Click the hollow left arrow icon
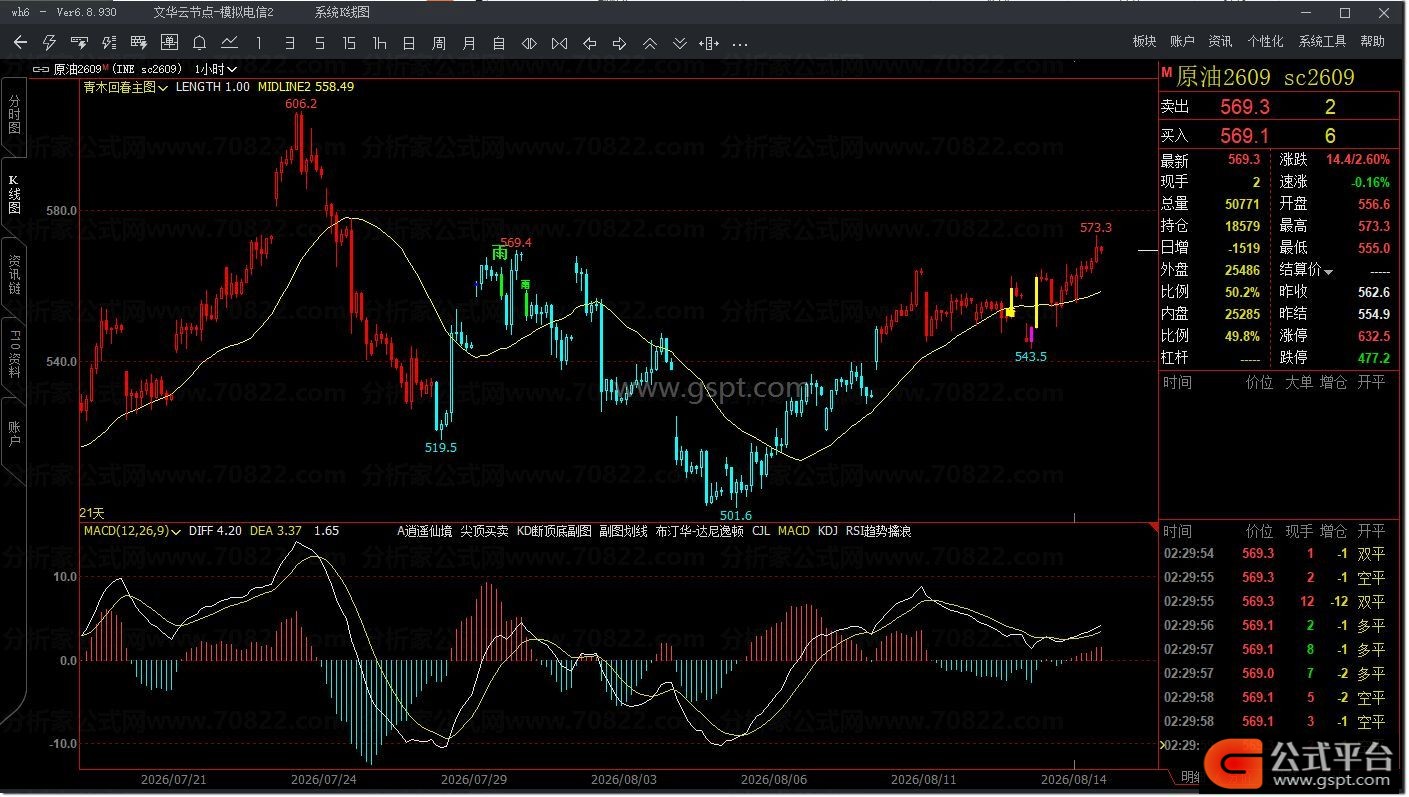 pos(589,43)
